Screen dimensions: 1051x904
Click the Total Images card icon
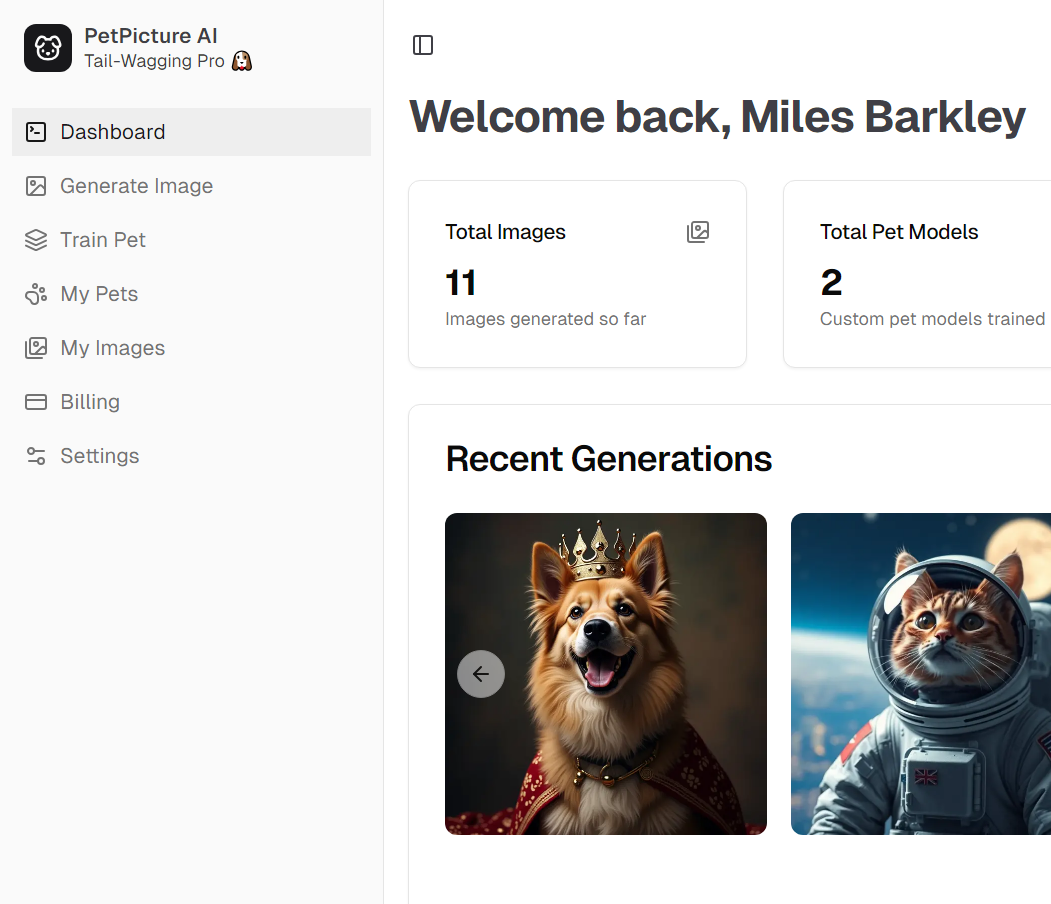(x=698, y=232)
